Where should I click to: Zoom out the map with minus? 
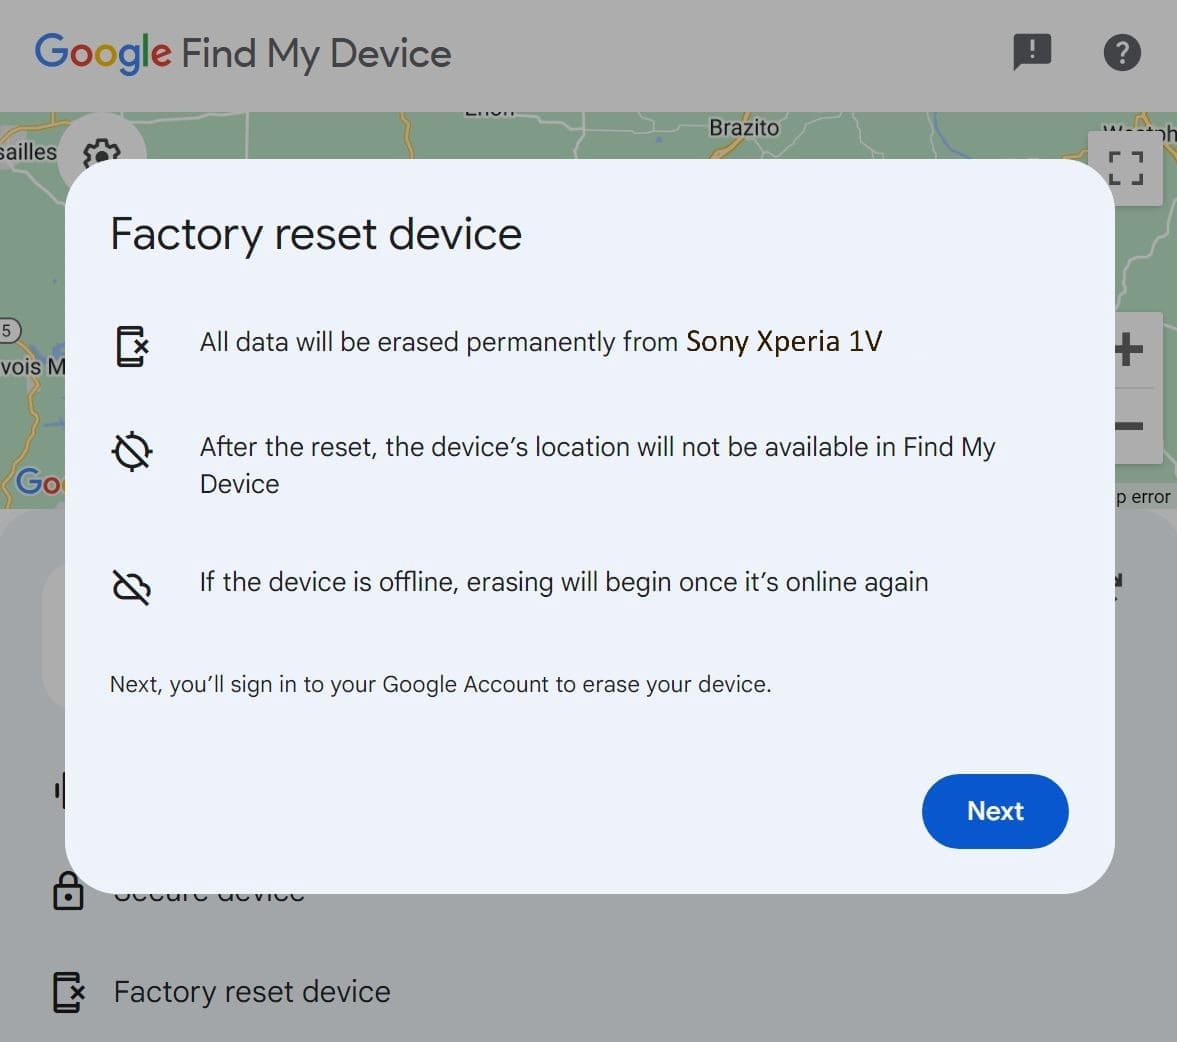pyautogui.click(x=1129, y=426)
